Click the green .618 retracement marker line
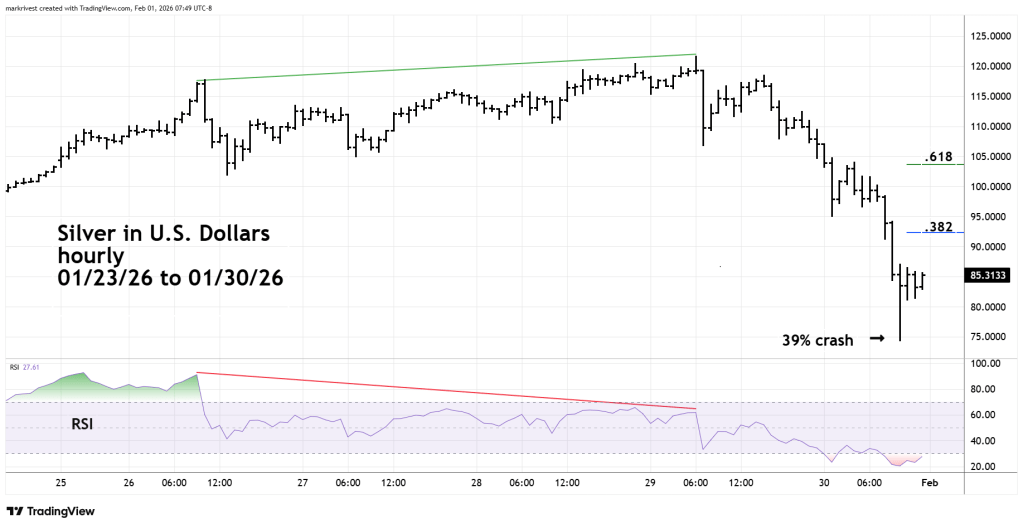The height and width of the screenshot is (528, 1023). tap(936, 163)
